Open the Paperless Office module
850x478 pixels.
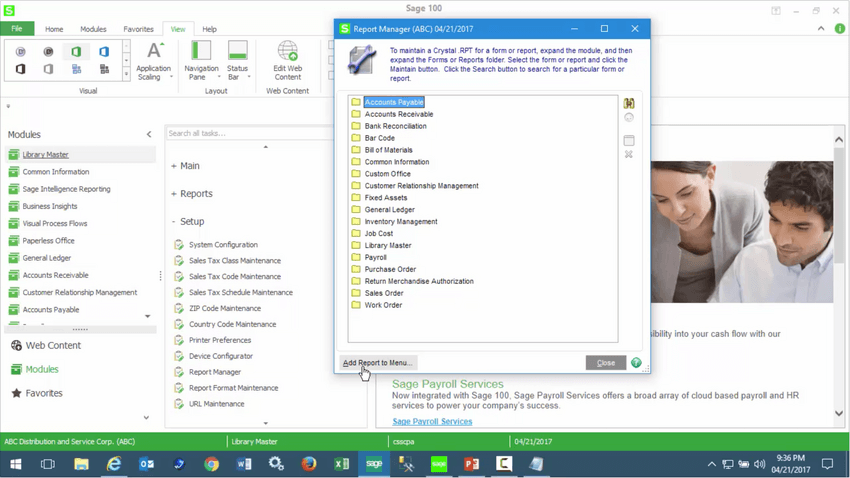[x=48, y=241]
